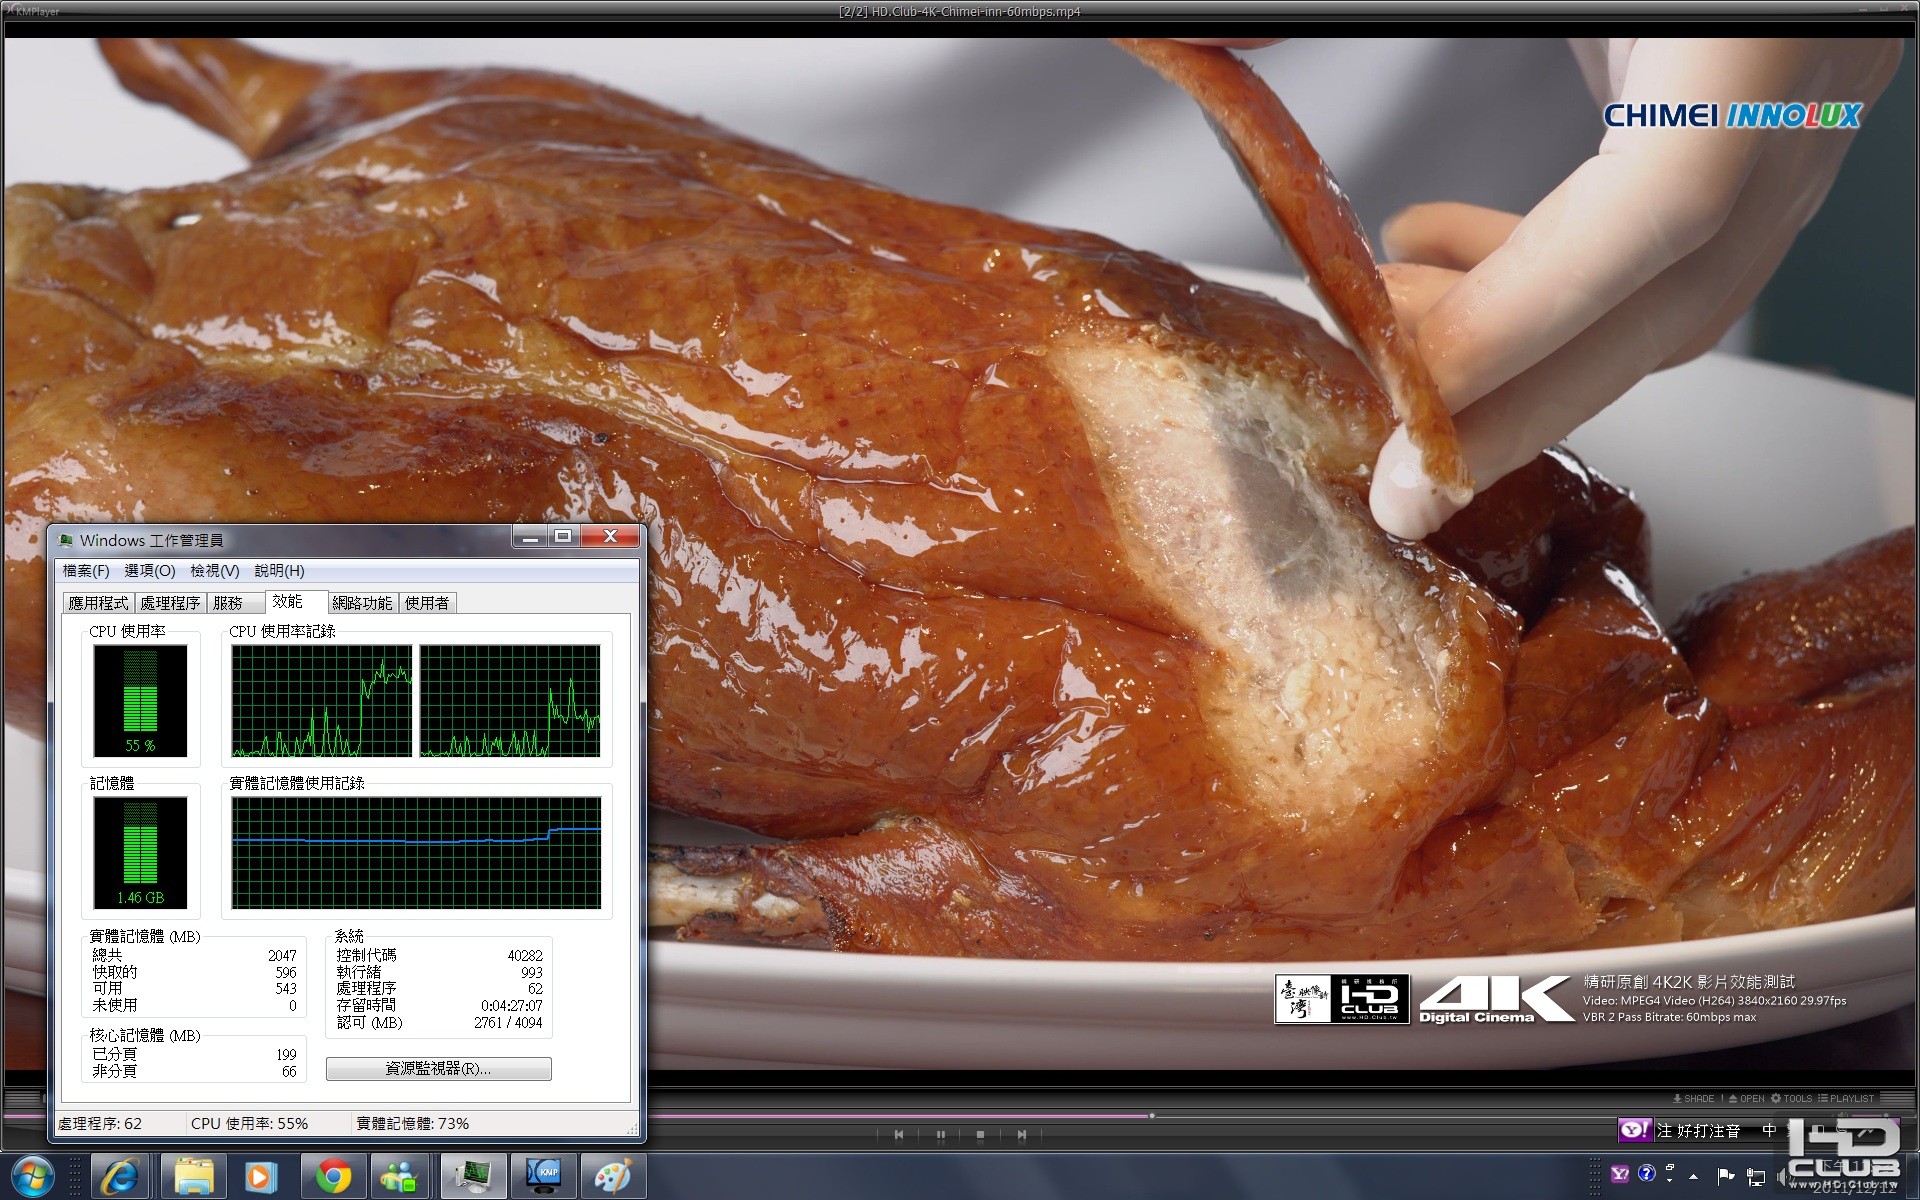Open the 檔案(F) menu
This screenshot has width=1920, height=1200.
click(86, 571)
